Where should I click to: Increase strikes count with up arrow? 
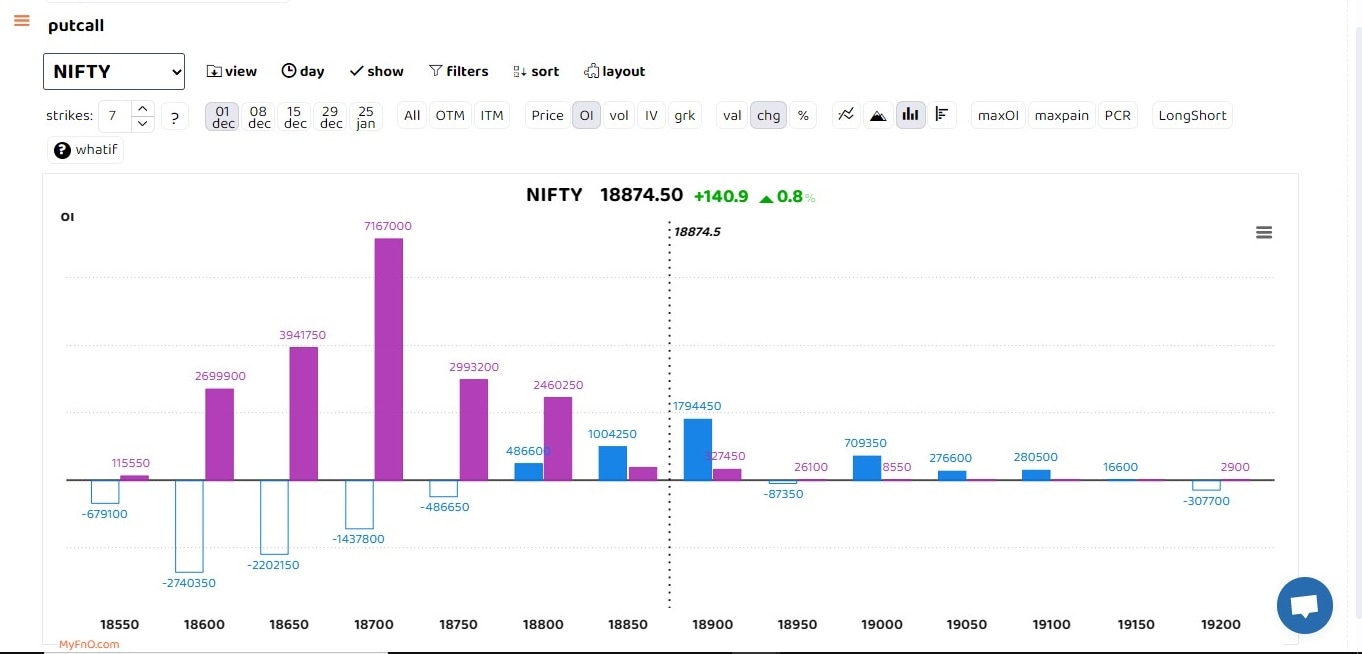click(x=143, y=108)
